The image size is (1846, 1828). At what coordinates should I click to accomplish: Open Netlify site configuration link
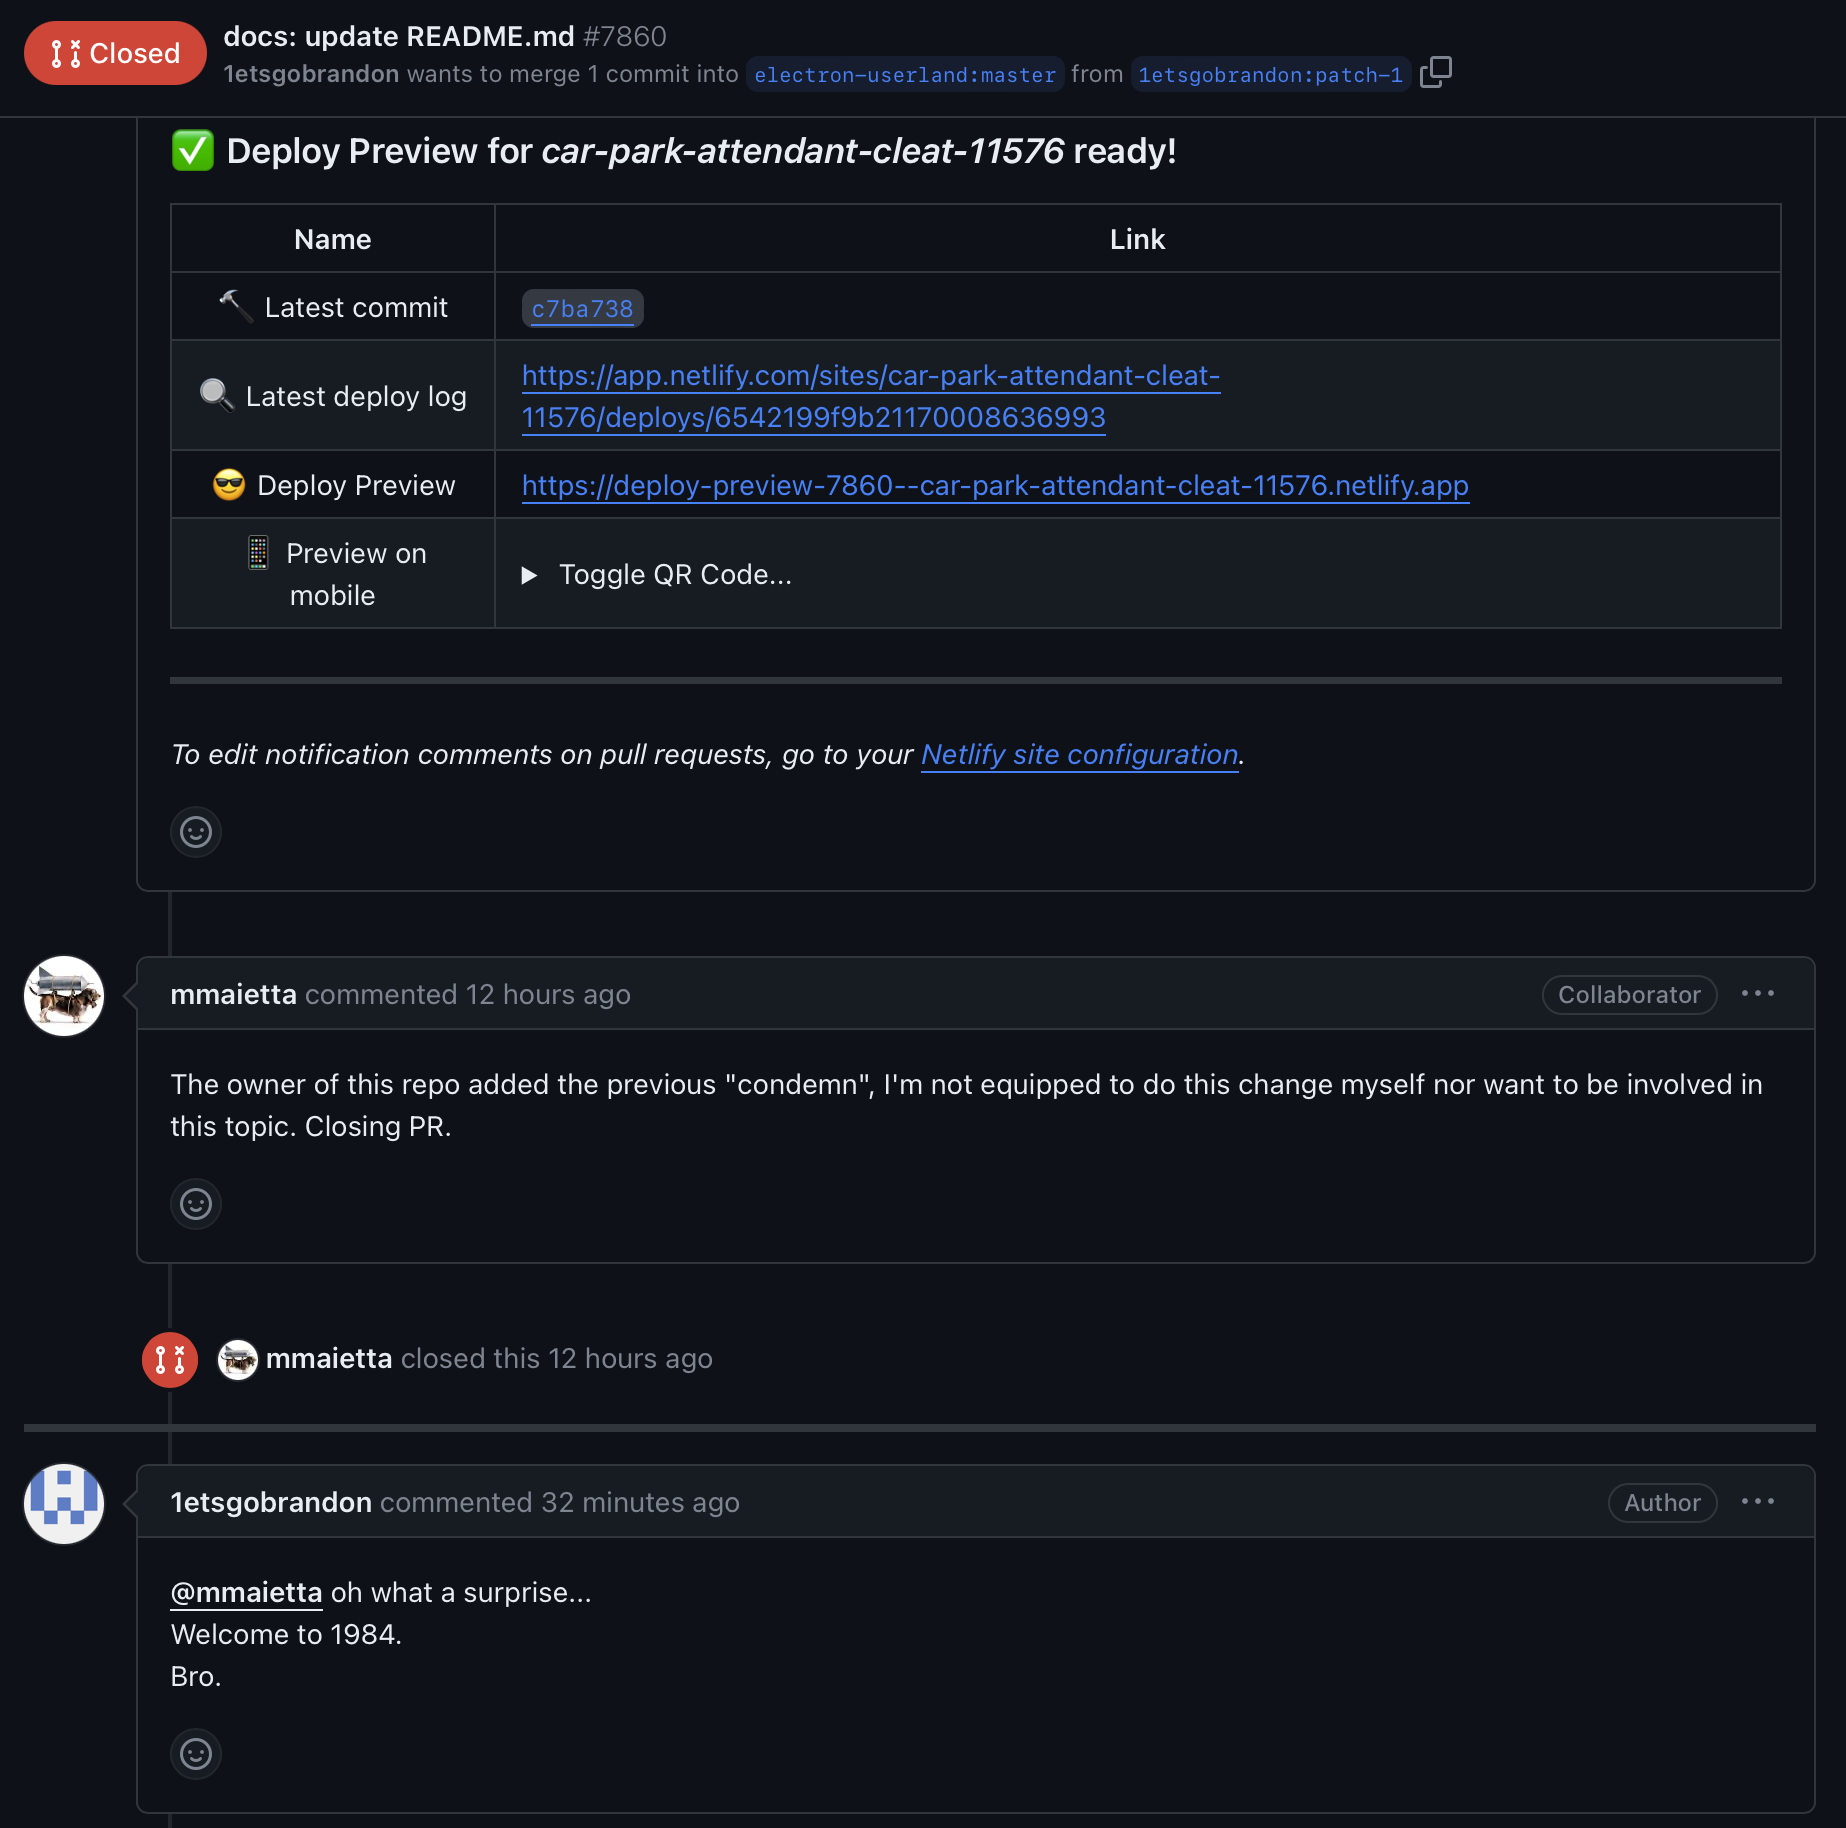pyautogui.click(x=1079, y=755)
